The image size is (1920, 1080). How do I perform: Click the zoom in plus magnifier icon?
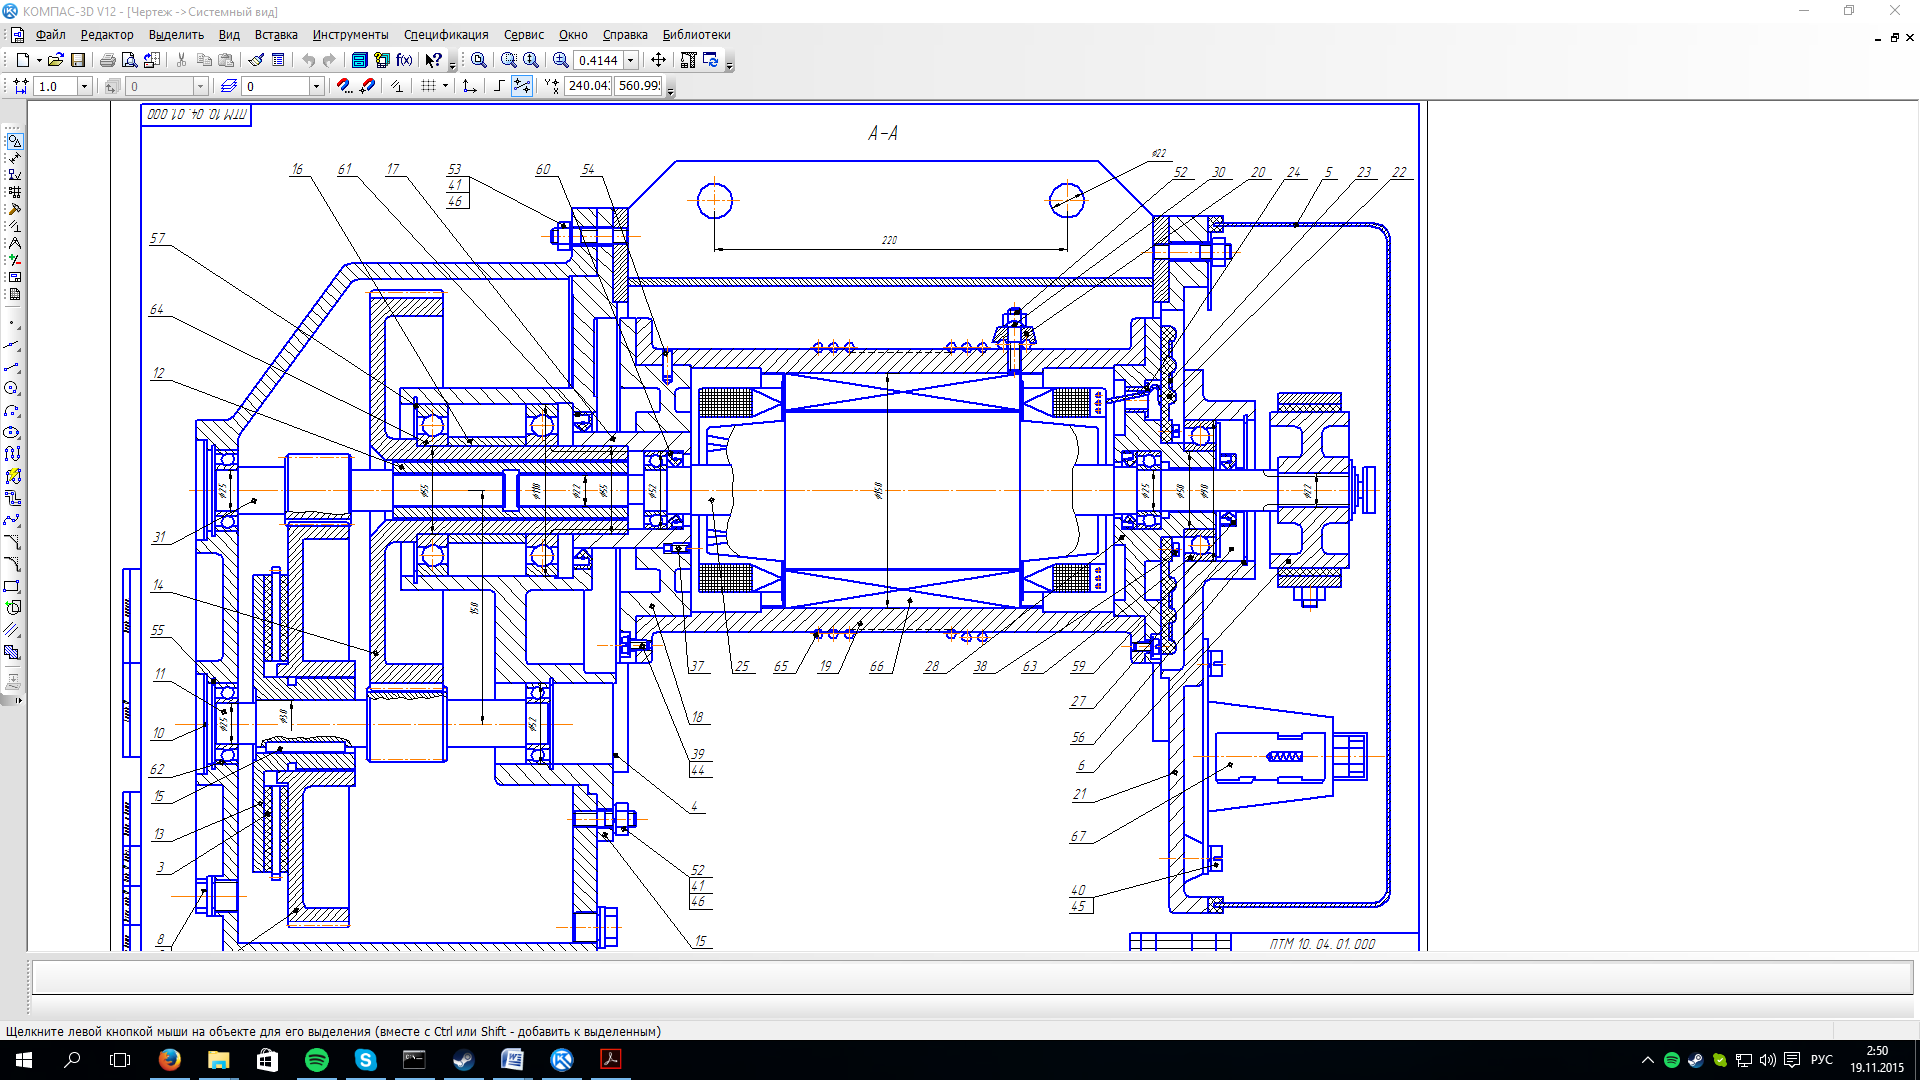(561, 60)
